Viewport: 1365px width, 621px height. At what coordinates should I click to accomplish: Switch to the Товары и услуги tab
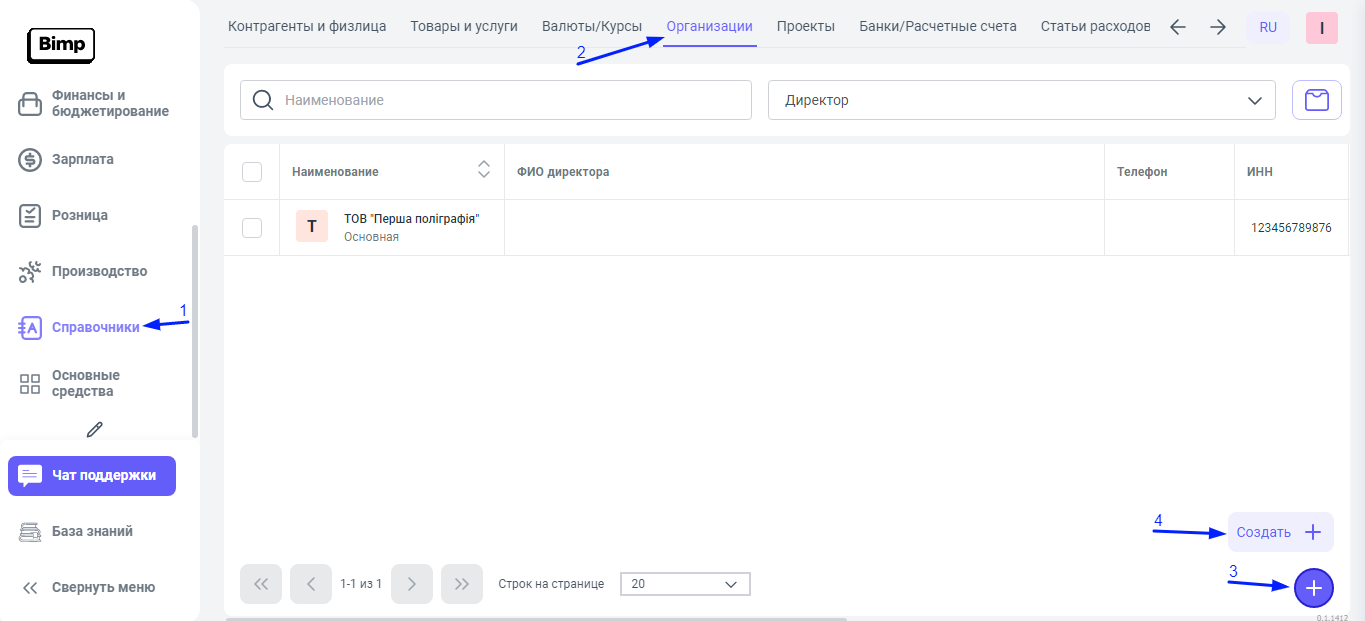point(464,27)
